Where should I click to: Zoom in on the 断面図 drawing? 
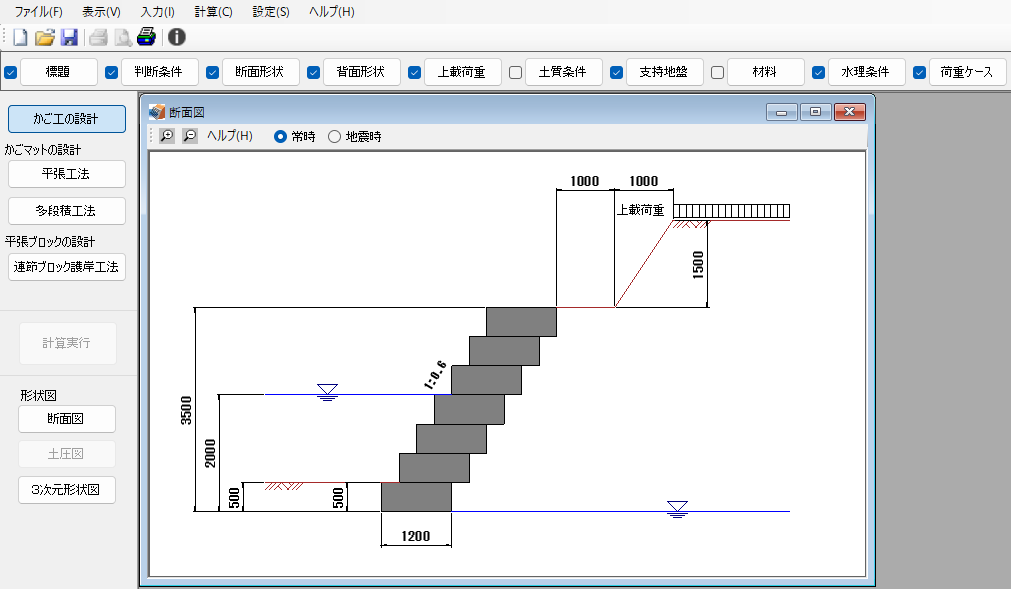167,136
